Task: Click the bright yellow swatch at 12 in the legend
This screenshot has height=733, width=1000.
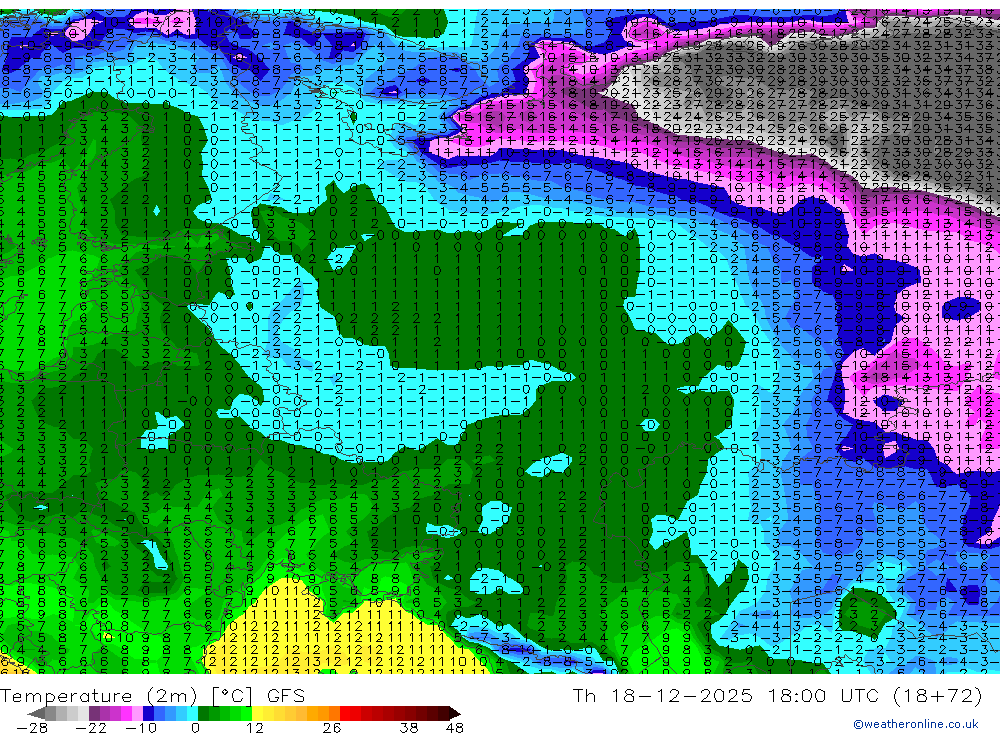Action: click(258, 714)
